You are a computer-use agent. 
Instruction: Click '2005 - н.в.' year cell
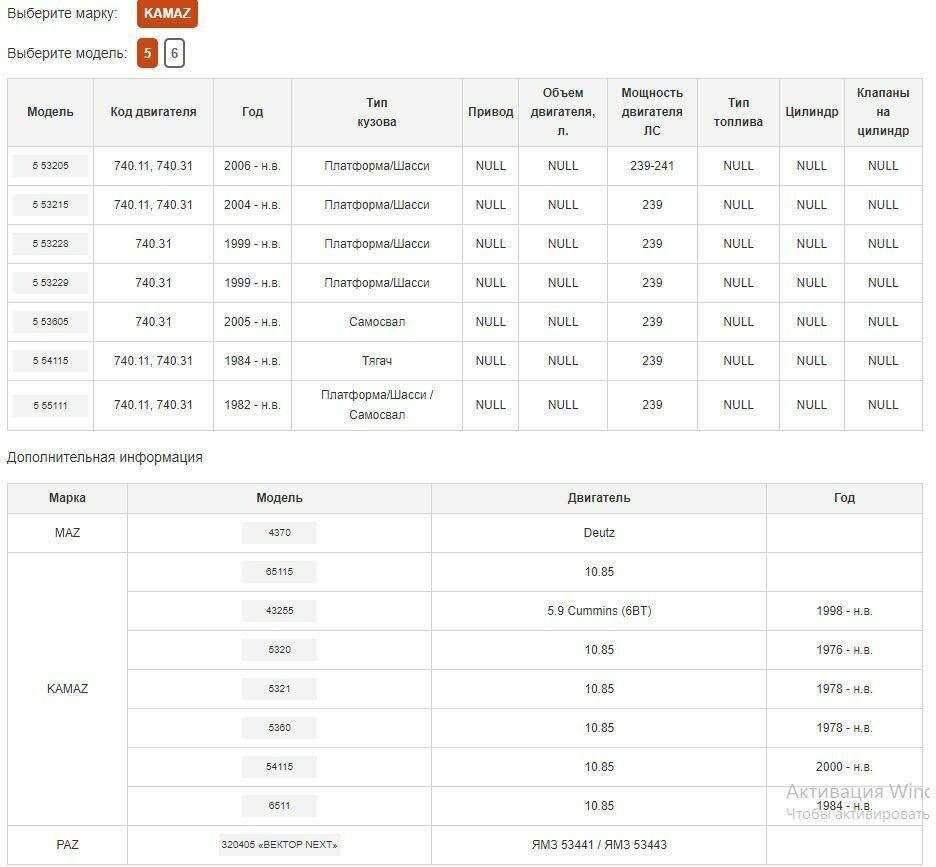coord(252,322)
